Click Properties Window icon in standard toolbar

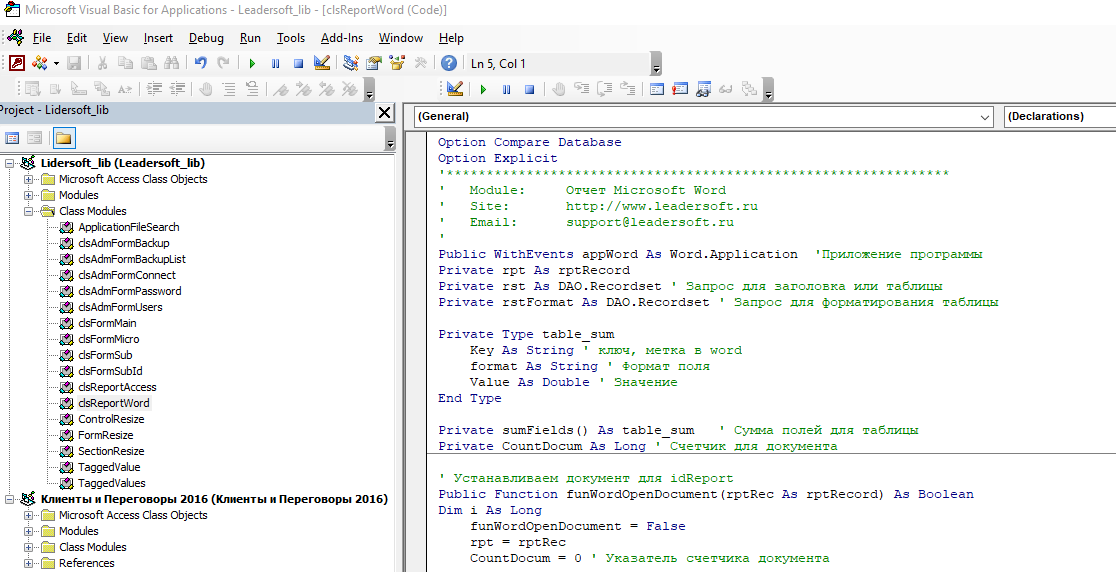[x=374, y=63]
